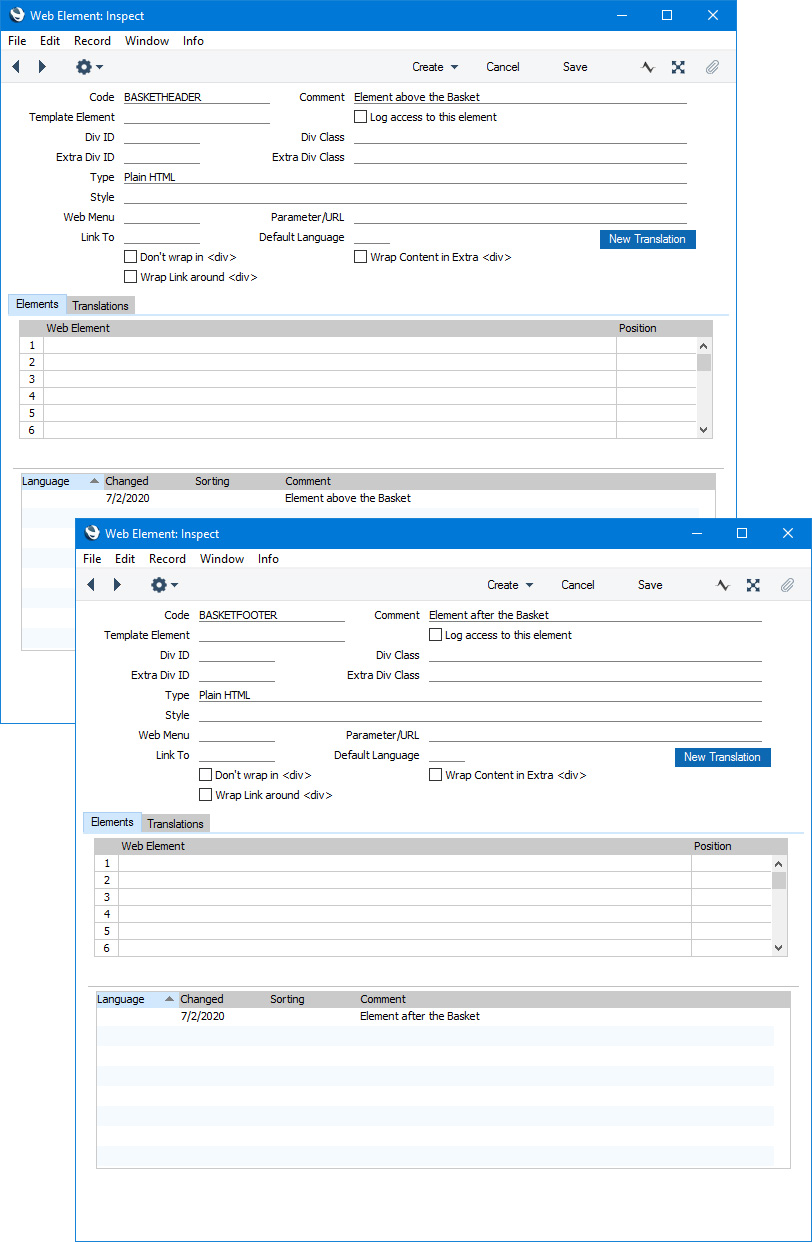Open attachments paperclip in BASKETHEADER window
This screenshot has height=1242, width=812.
[x=712, y=67]
